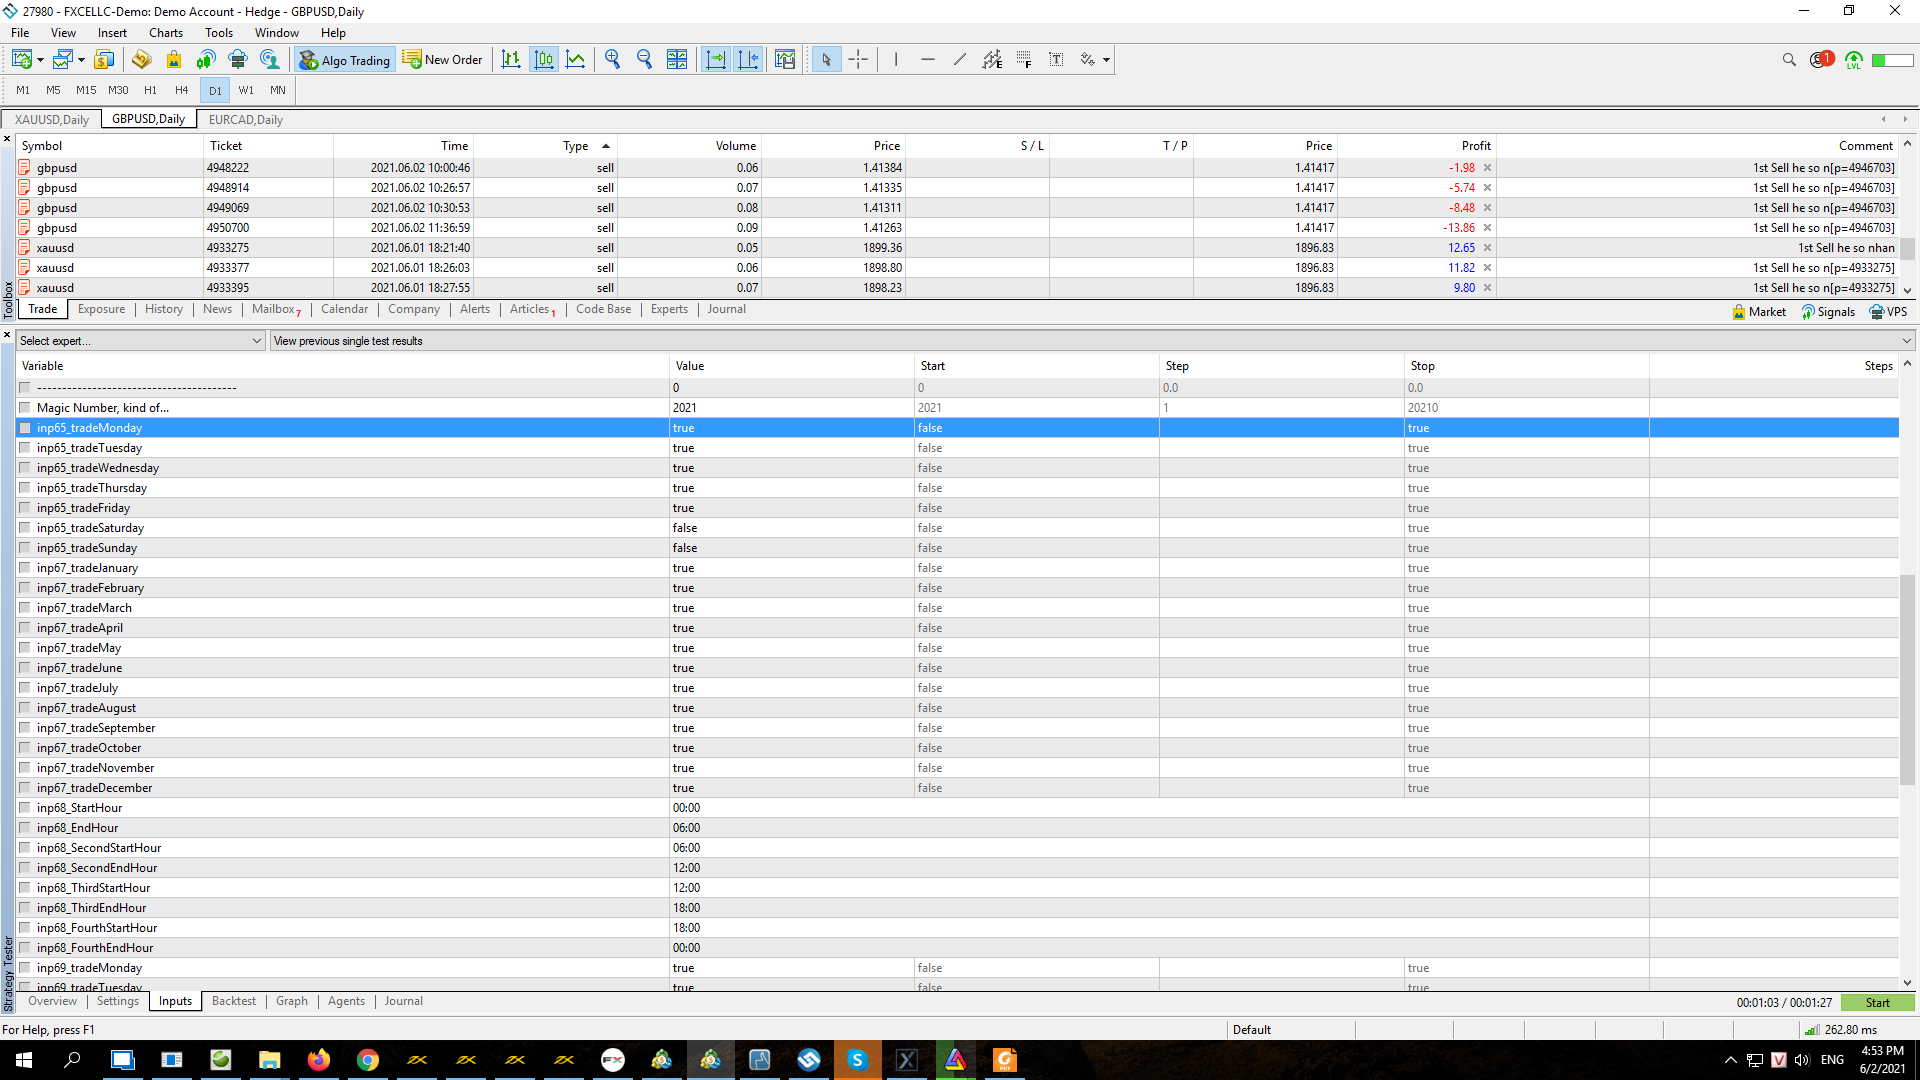This screenshot has width=1920, height=1080.
Task: Switch to the XAUUSD,Daily chart tab
Action: click(52, 120)
